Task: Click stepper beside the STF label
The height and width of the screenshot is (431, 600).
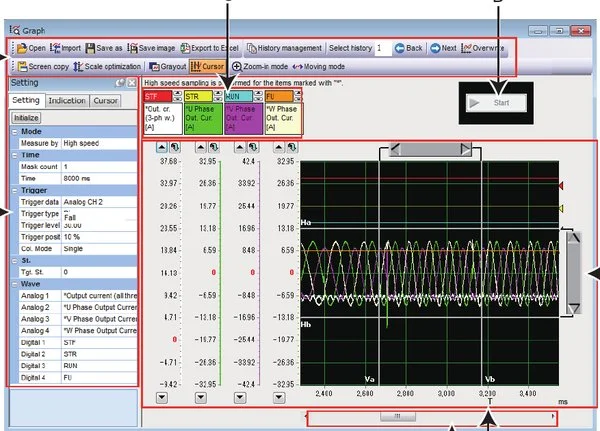Action: 178,96
